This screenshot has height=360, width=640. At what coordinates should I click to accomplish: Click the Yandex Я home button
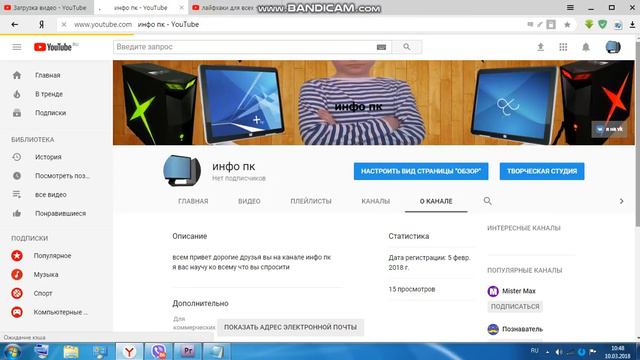click(x=41, y=24)
